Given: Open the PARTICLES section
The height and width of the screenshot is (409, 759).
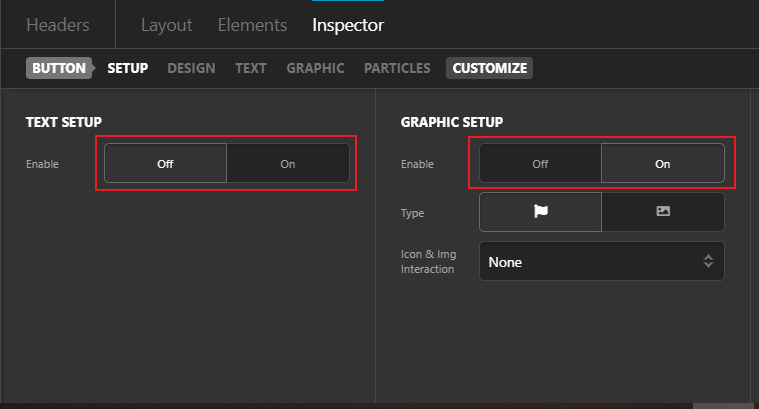Looking at the screenshot, I should 397,68.
